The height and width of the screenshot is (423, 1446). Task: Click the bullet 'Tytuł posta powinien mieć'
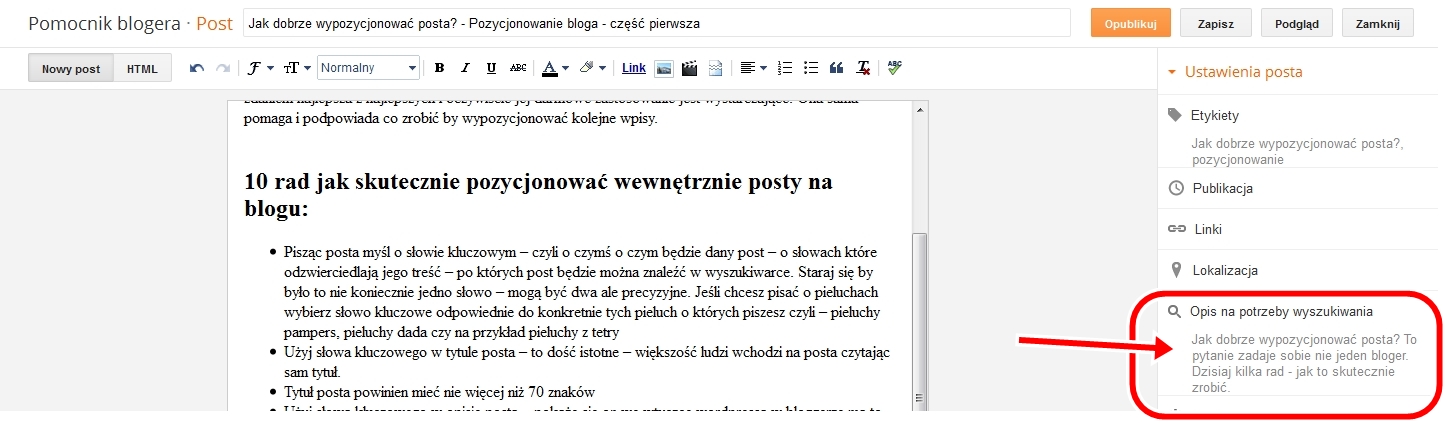(440, 391)
